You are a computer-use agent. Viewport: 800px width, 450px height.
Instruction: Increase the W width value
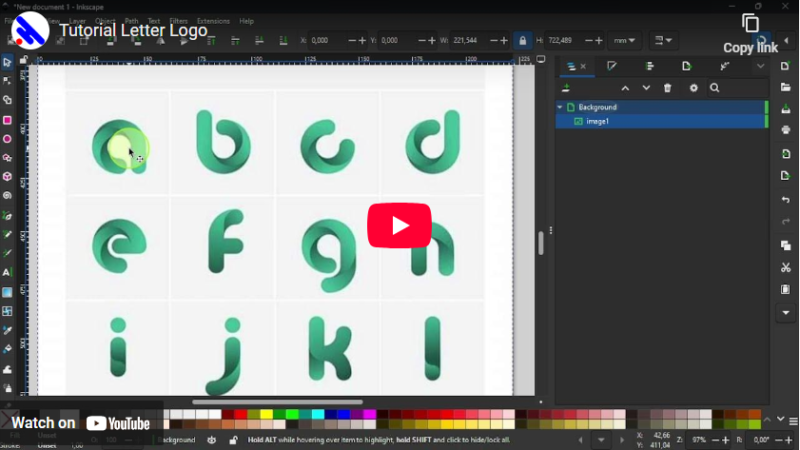504,40
